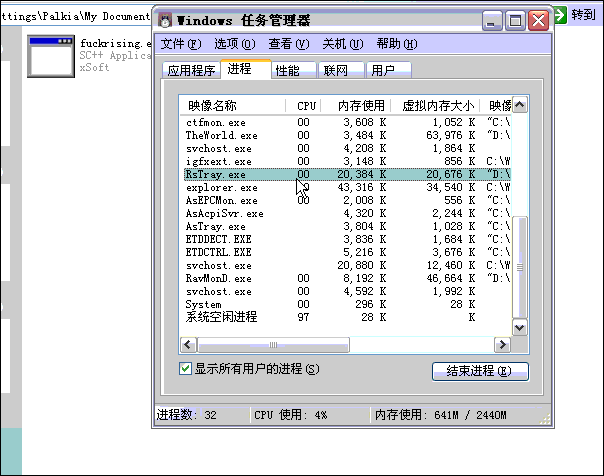Select the AsEPCMon.exe process row
Viewport: 604px width, 476px height.
tap(347, 201)
